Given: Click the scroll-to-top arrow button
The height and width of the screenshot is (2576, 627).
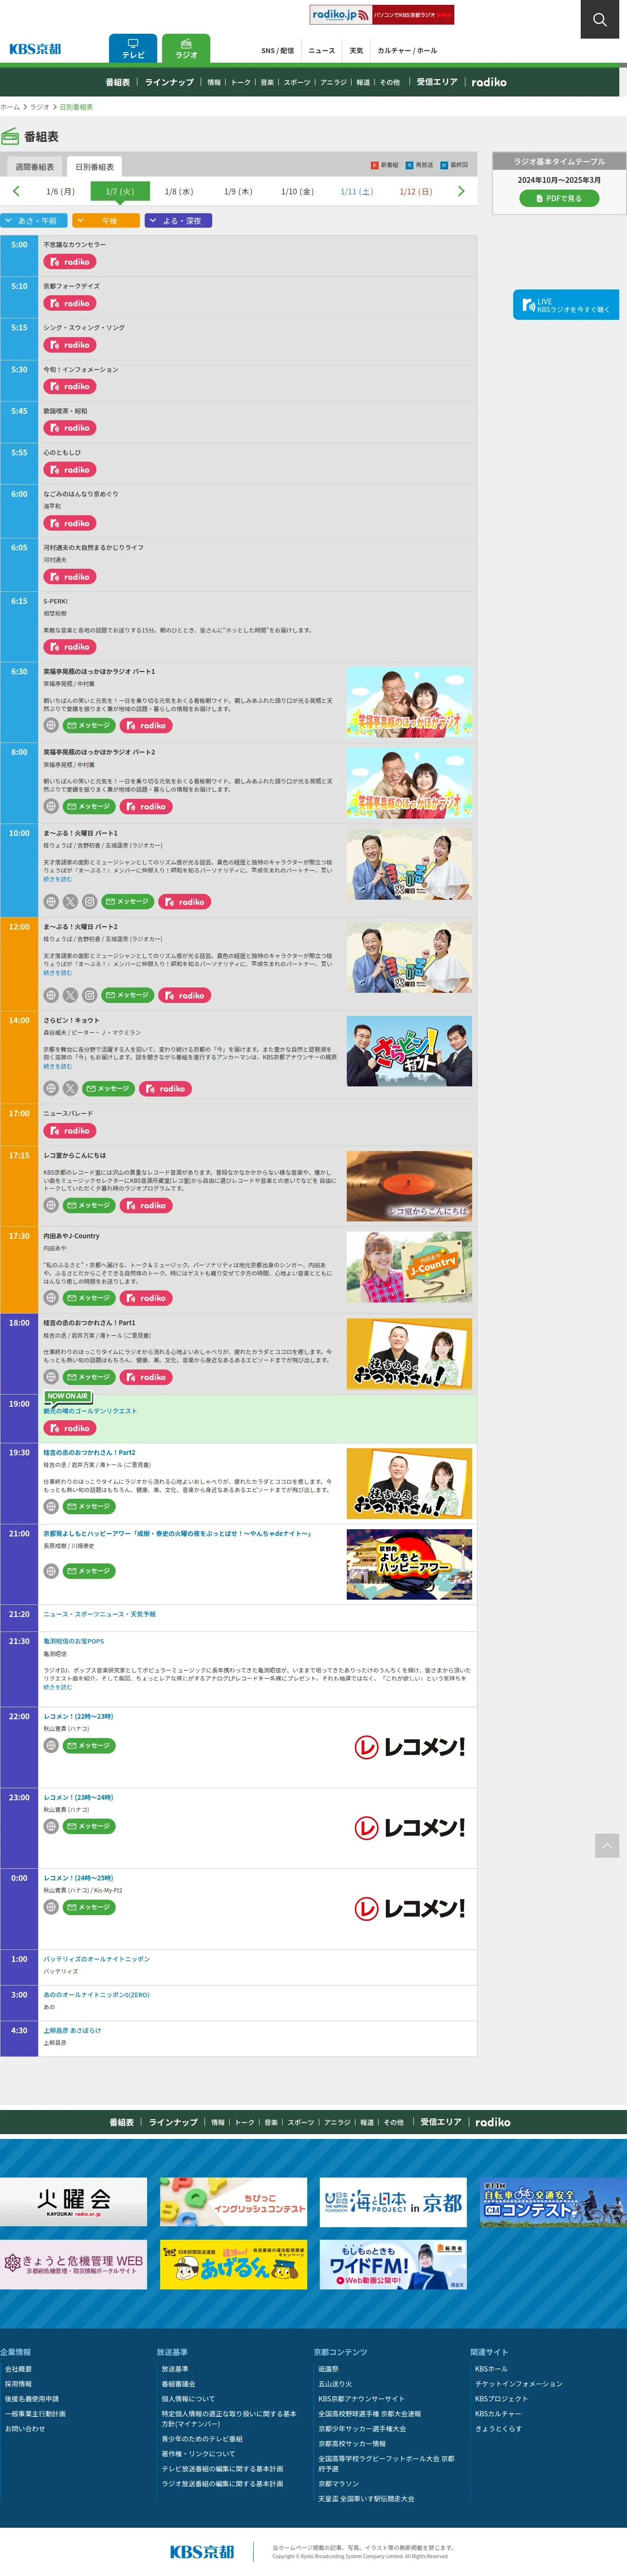Looking at the screenshot, I should coord(607,1846).
